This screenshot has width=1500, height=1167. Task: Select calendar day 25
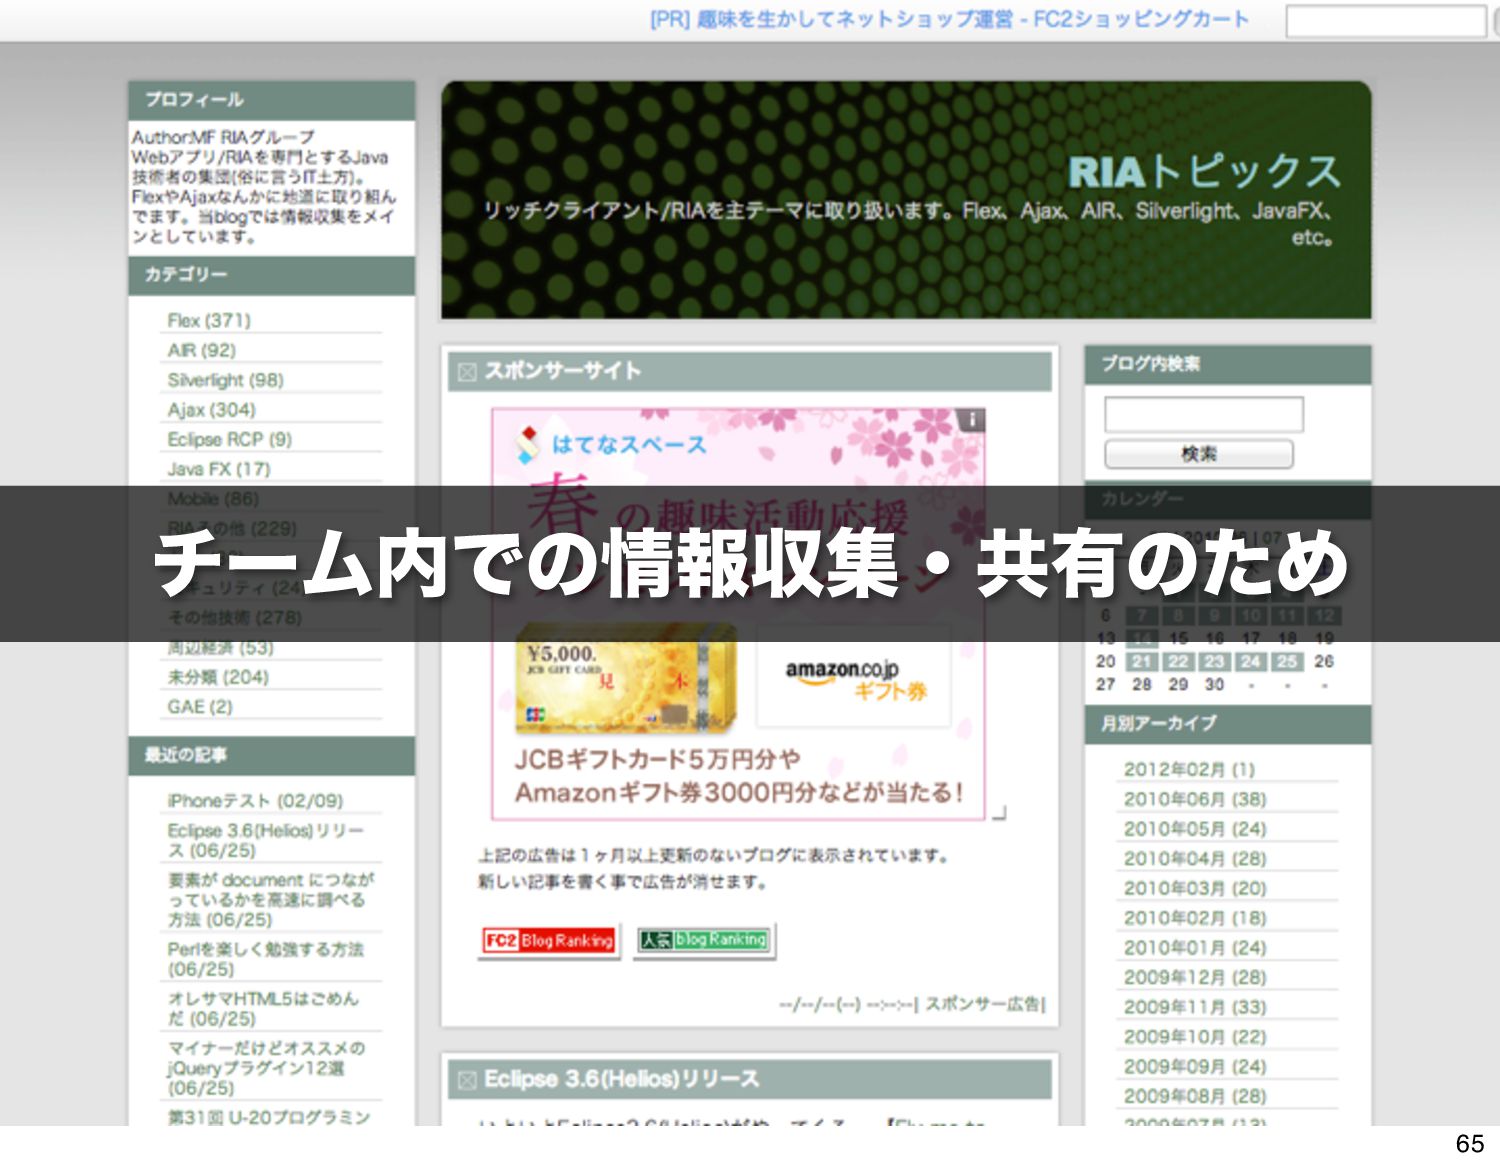pyautogui.click(x=1288, y=662)
